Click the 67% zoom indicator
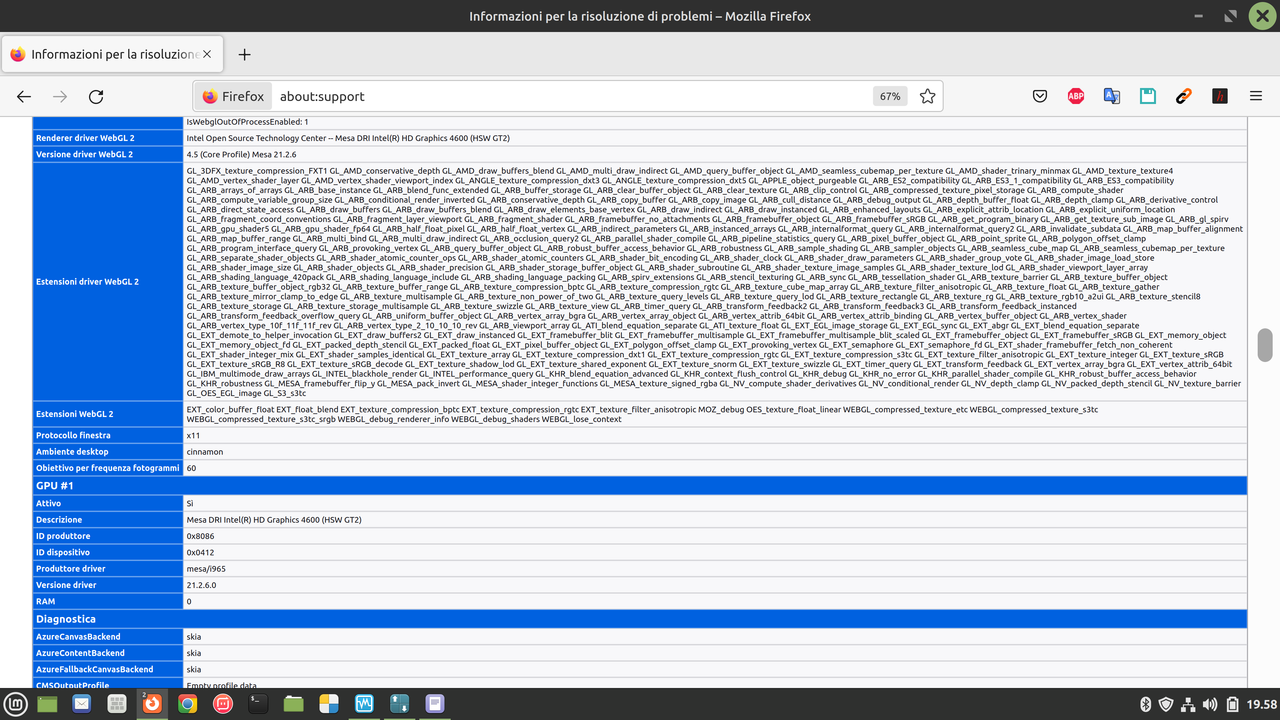 890,96
